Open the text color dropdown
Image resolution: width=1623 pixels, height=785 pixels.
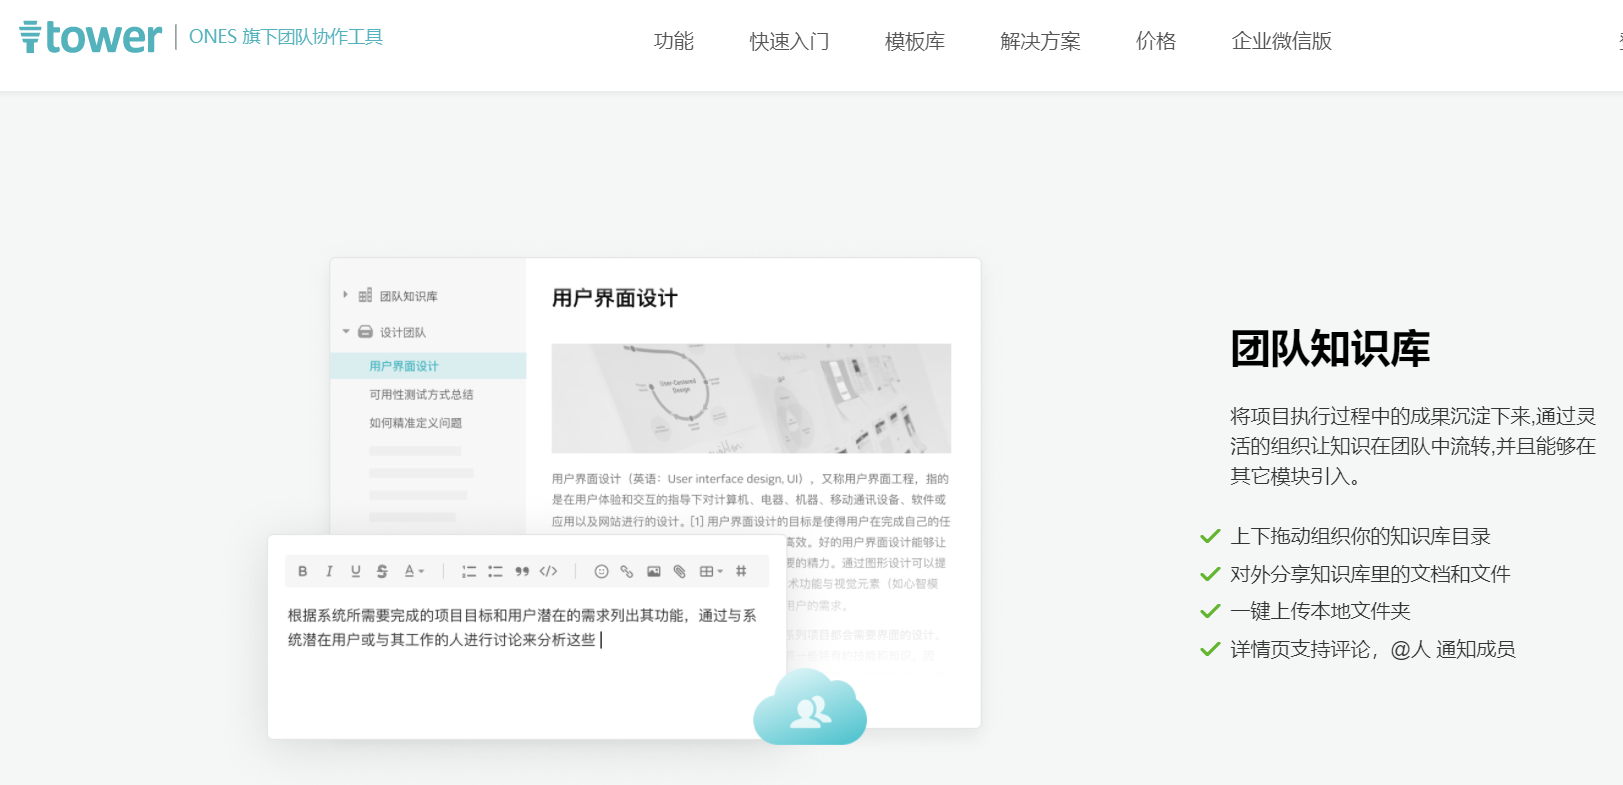pos(413,571)
